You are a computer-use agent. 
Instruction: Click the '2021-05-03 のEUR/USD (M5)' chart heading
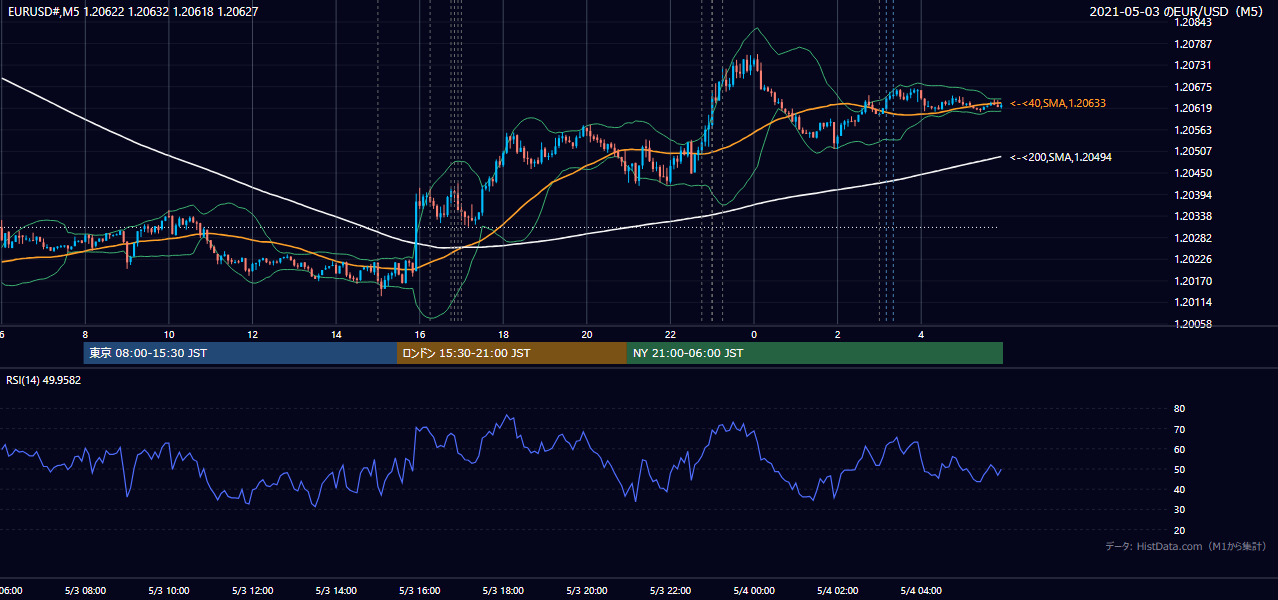click(x=1178, y=11)
